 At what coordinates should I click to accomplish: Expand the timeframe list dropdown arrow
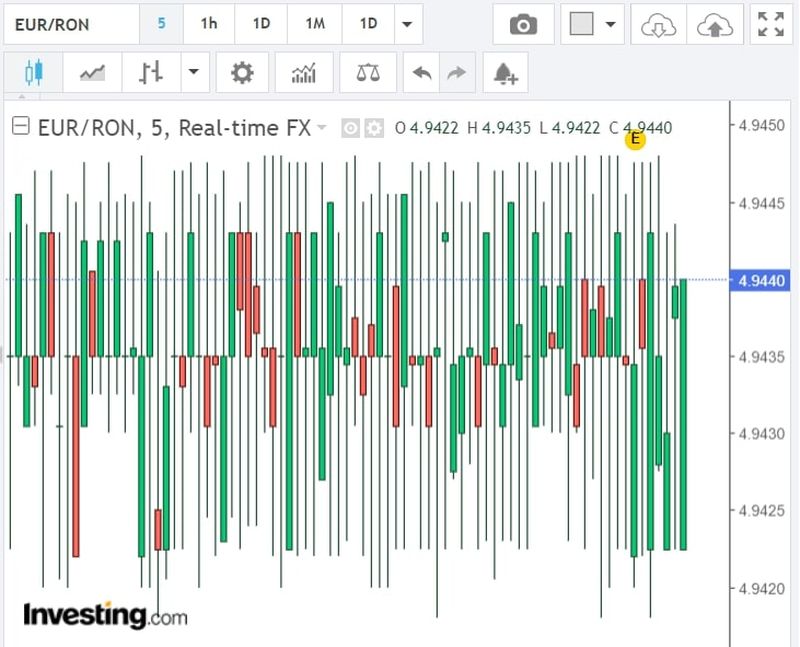tap(407, 24)
